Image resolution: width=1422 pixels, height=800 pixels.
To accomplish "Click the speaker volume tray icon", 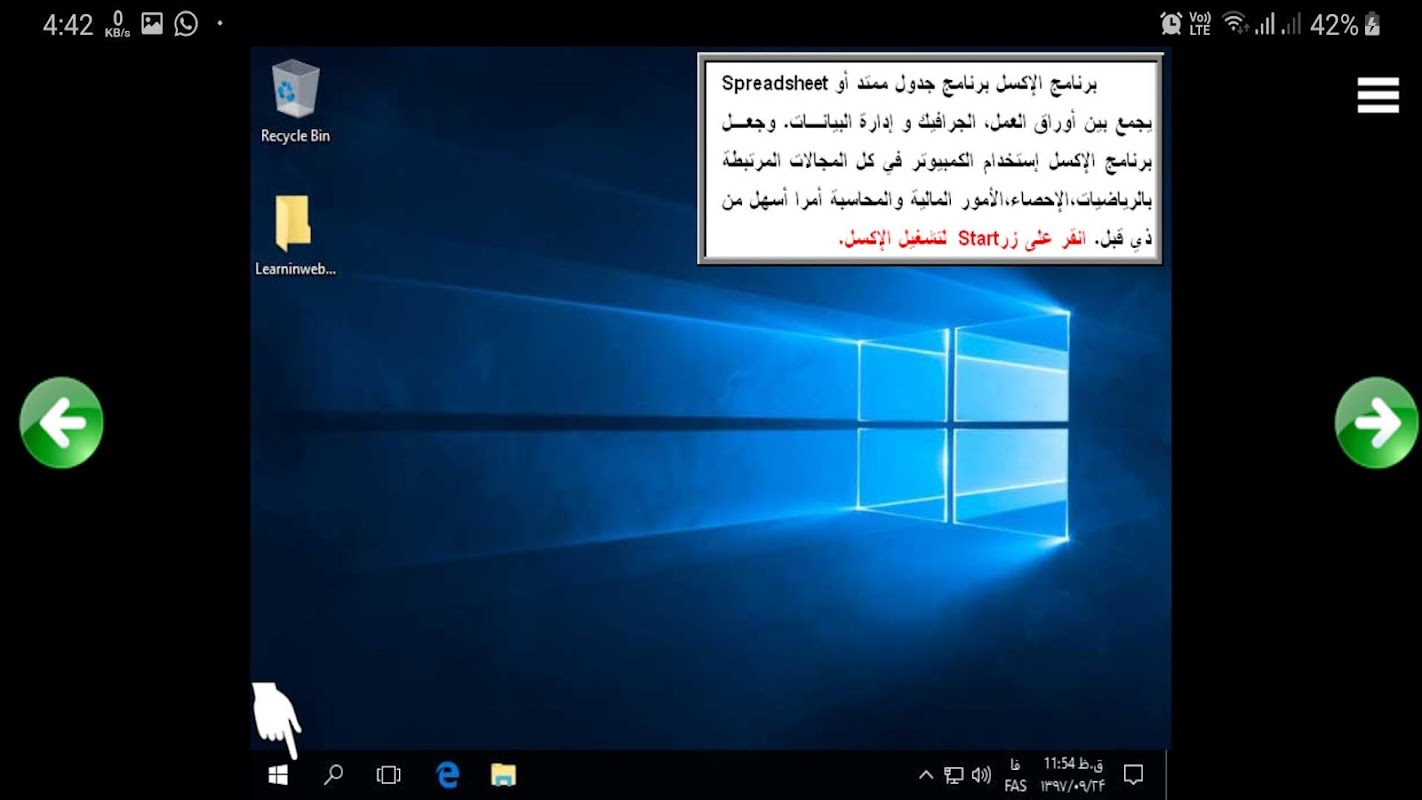I will click(981, 775).
